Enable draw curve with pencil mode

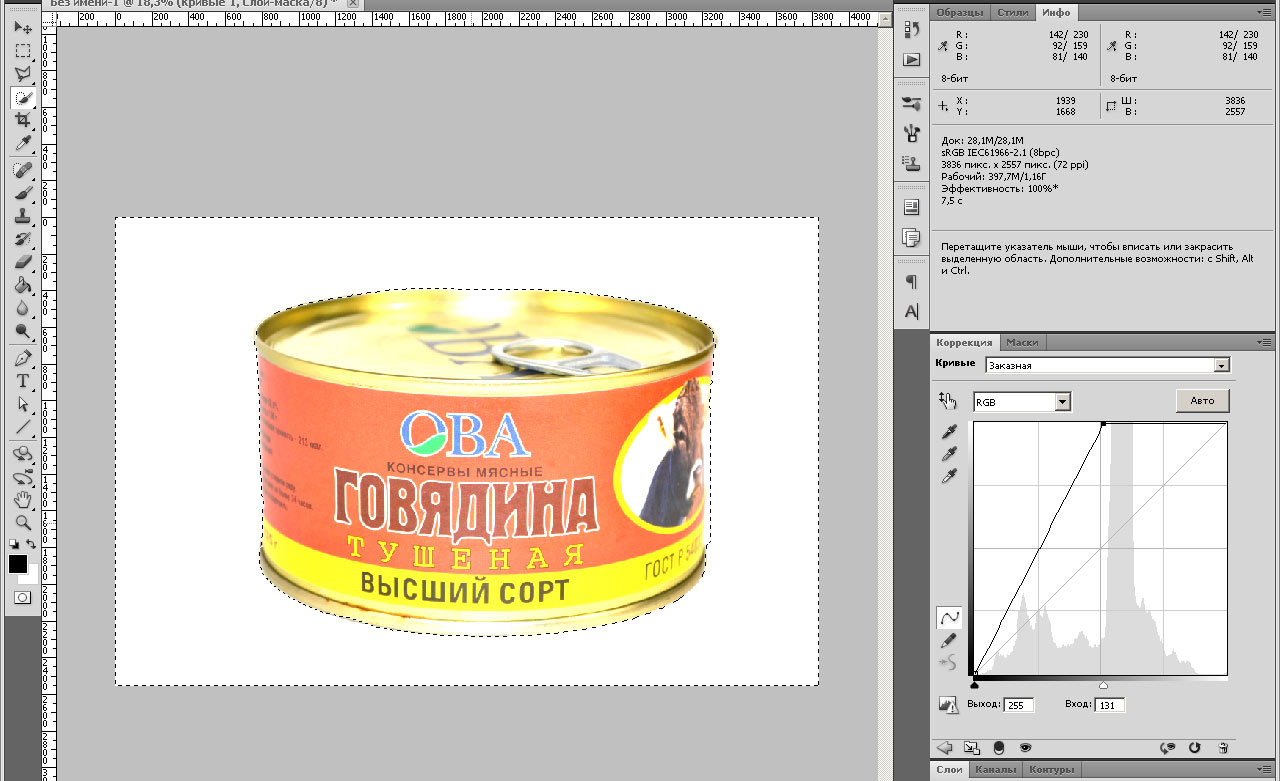click(x=949, y=640)
